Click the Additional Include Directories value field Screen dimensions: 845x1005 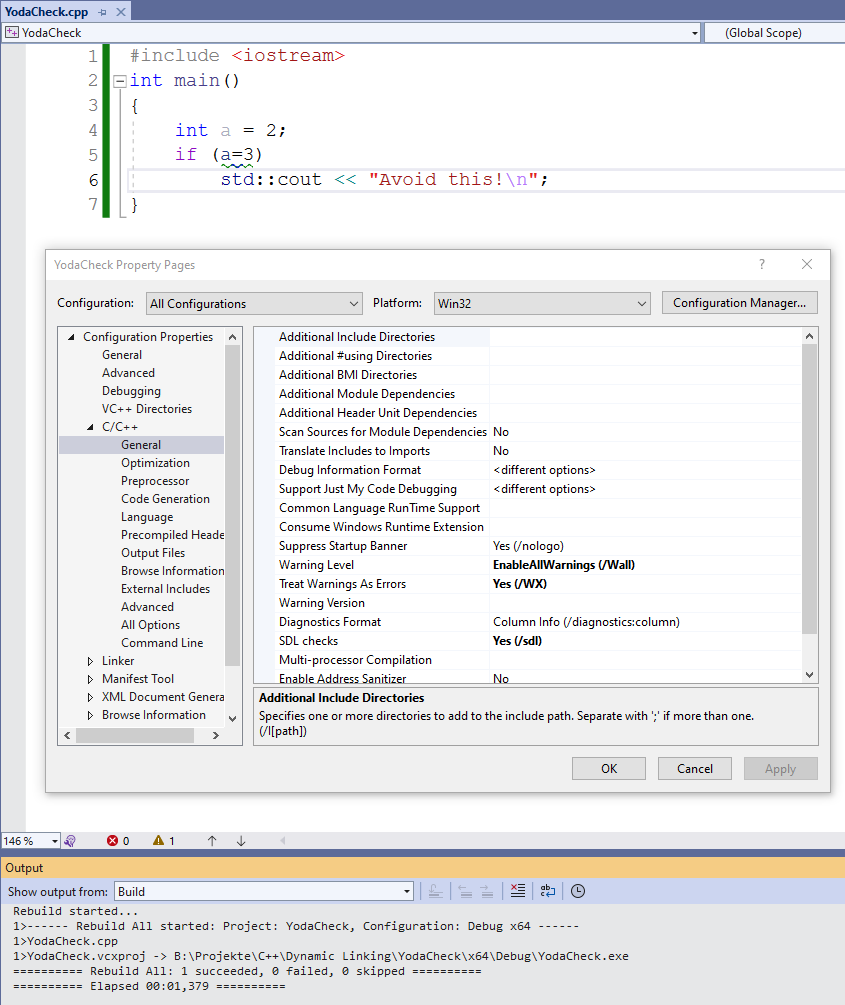point(645,336)
